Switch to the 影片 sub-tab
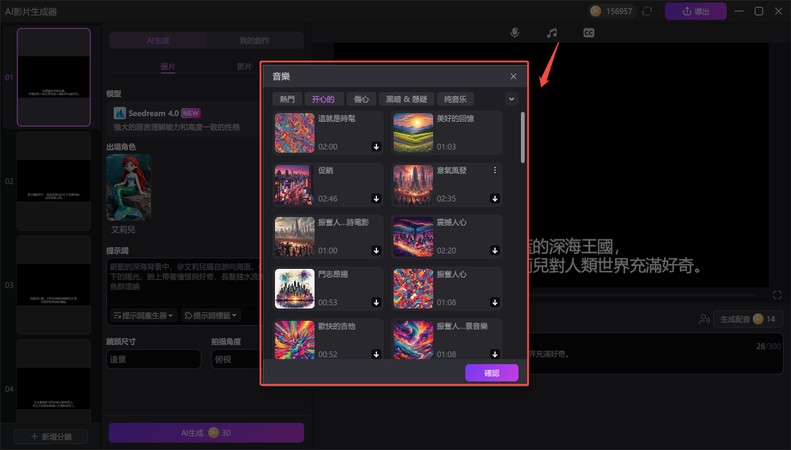The height and width of the screenshot is (450, 791). [x=244, y=67]
